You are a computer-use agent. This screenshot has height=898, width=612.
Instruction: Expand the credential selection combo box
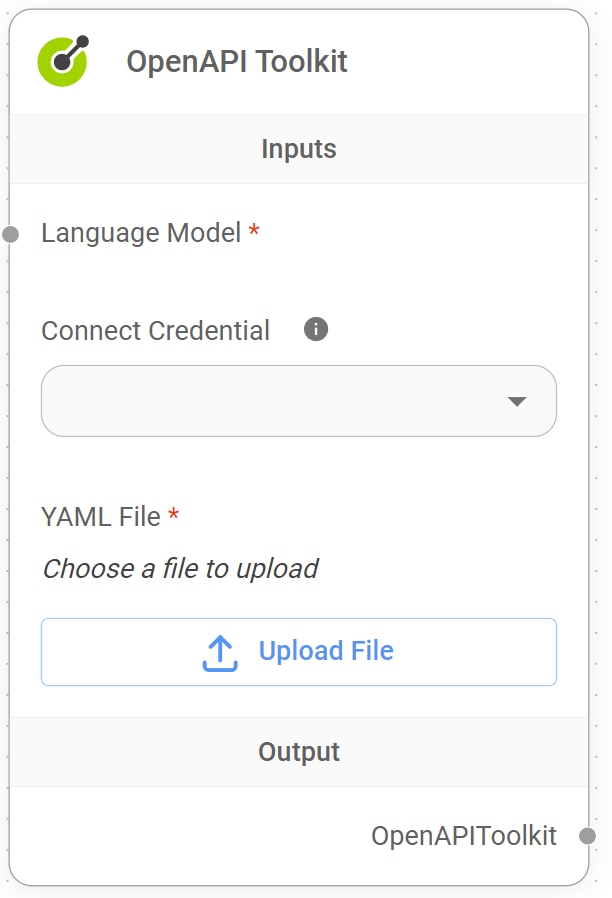pos(298,401)
